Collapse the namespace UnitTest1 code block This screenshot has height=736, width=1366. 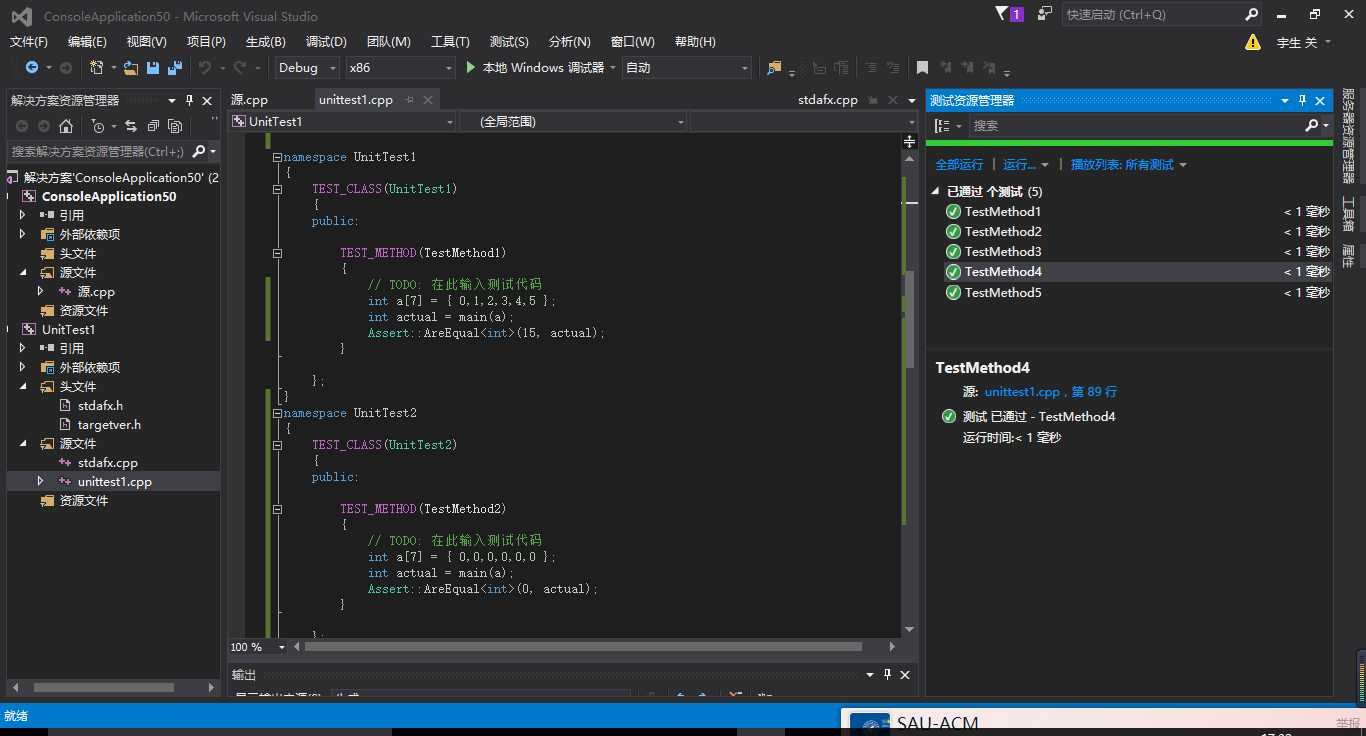point(277,157)
